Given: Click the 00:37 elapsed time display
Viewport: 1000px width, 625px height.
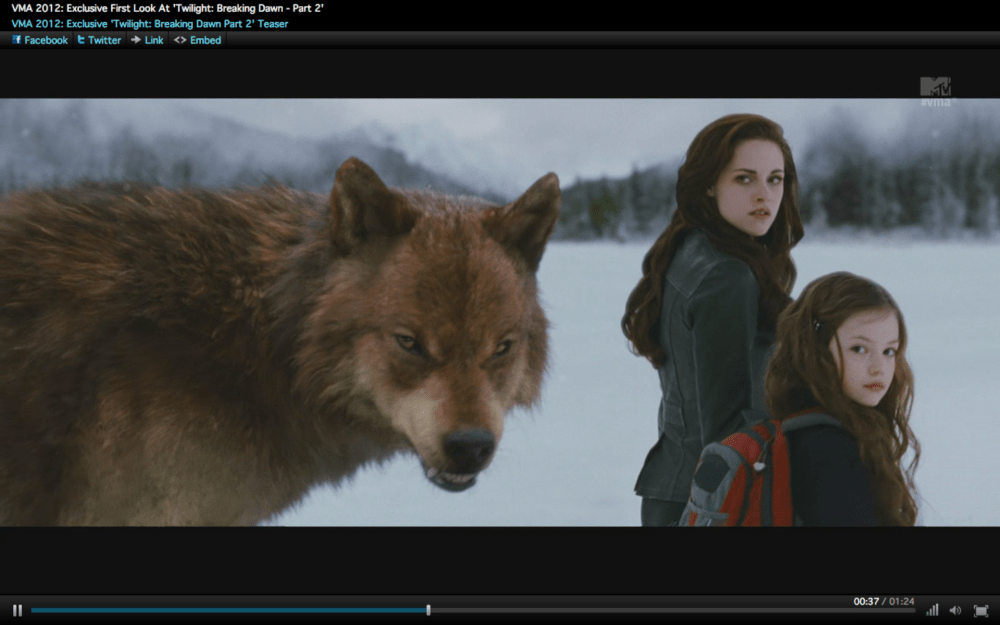Looking at the screenshot, I should pyautogui.click(x=865, y=601).
